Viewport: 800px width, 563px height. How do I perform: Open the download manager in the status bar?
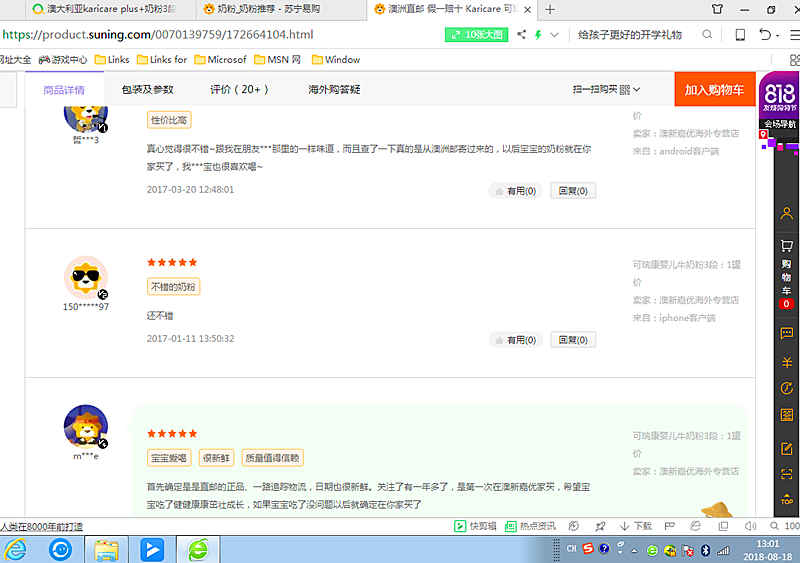pos(636,526)
